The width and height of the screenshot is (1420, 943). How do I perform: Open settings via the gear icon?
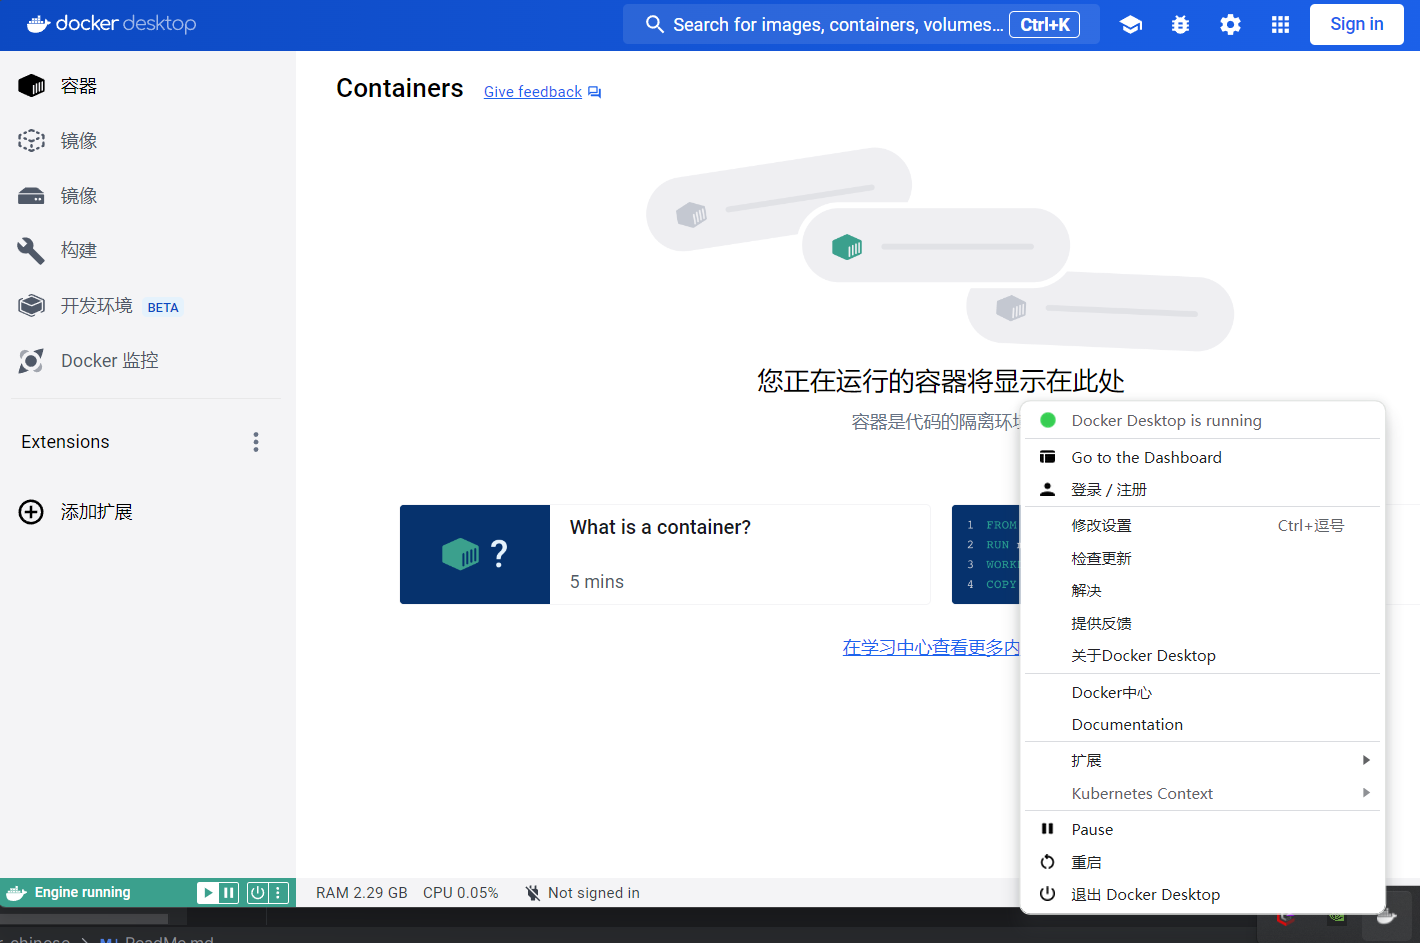[x=1230, y=25]
